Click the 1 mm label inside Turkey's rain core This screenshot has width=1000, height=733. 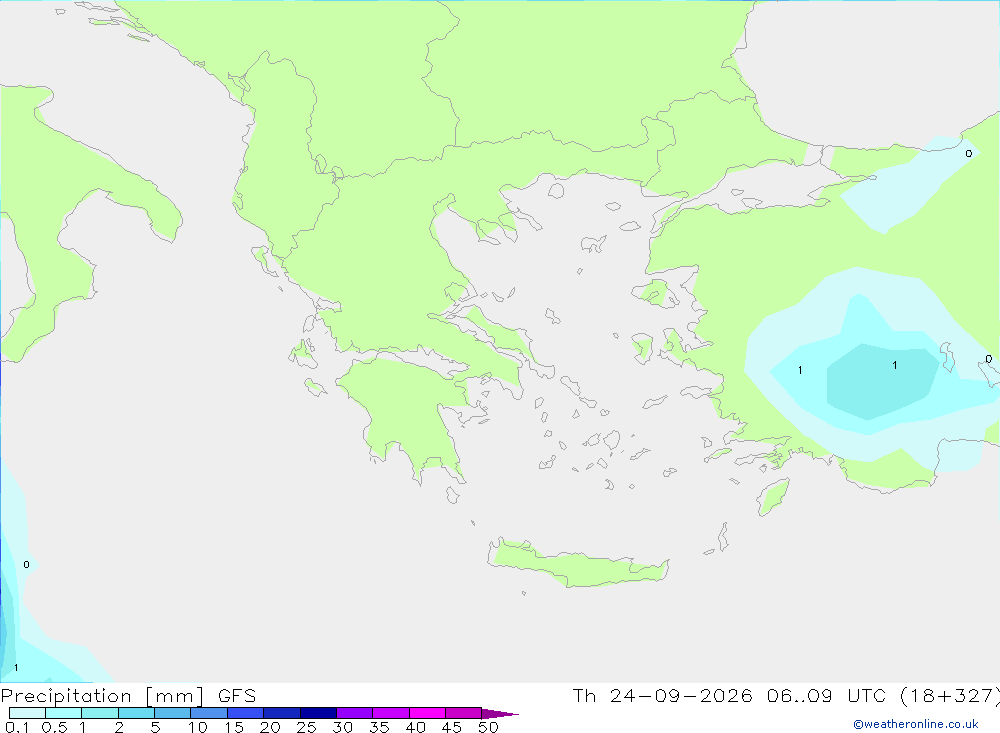coord(895,366)
